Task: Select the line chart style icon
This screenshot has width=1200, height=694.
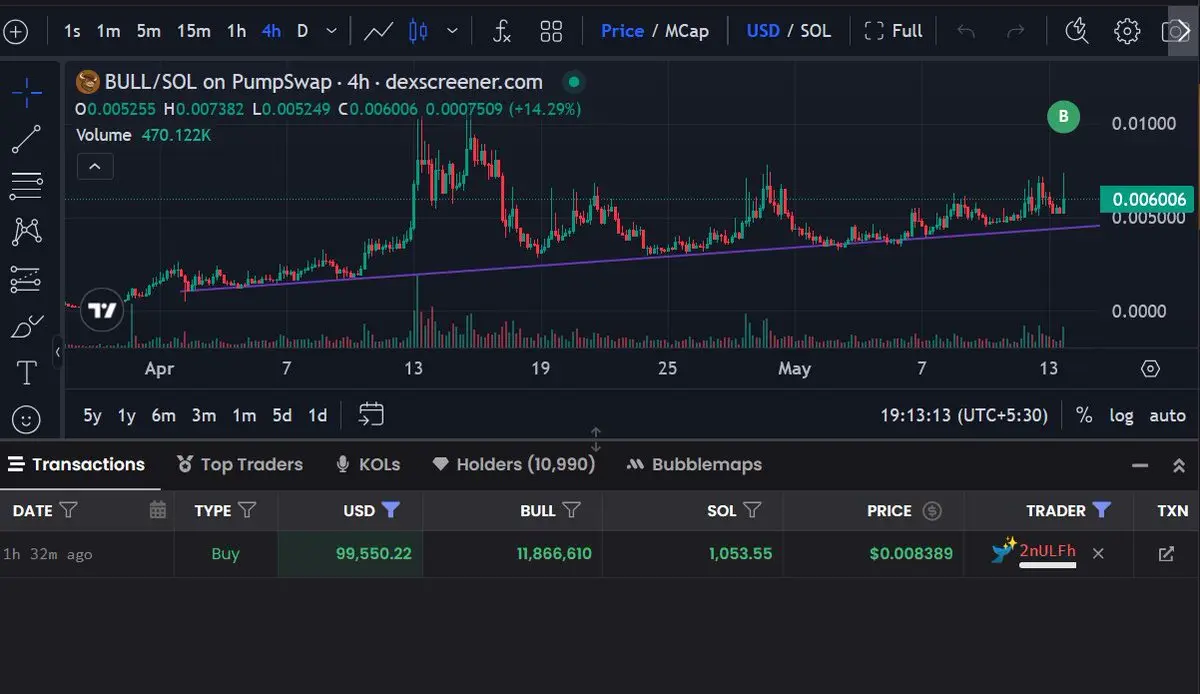Action: coord(378,31)
